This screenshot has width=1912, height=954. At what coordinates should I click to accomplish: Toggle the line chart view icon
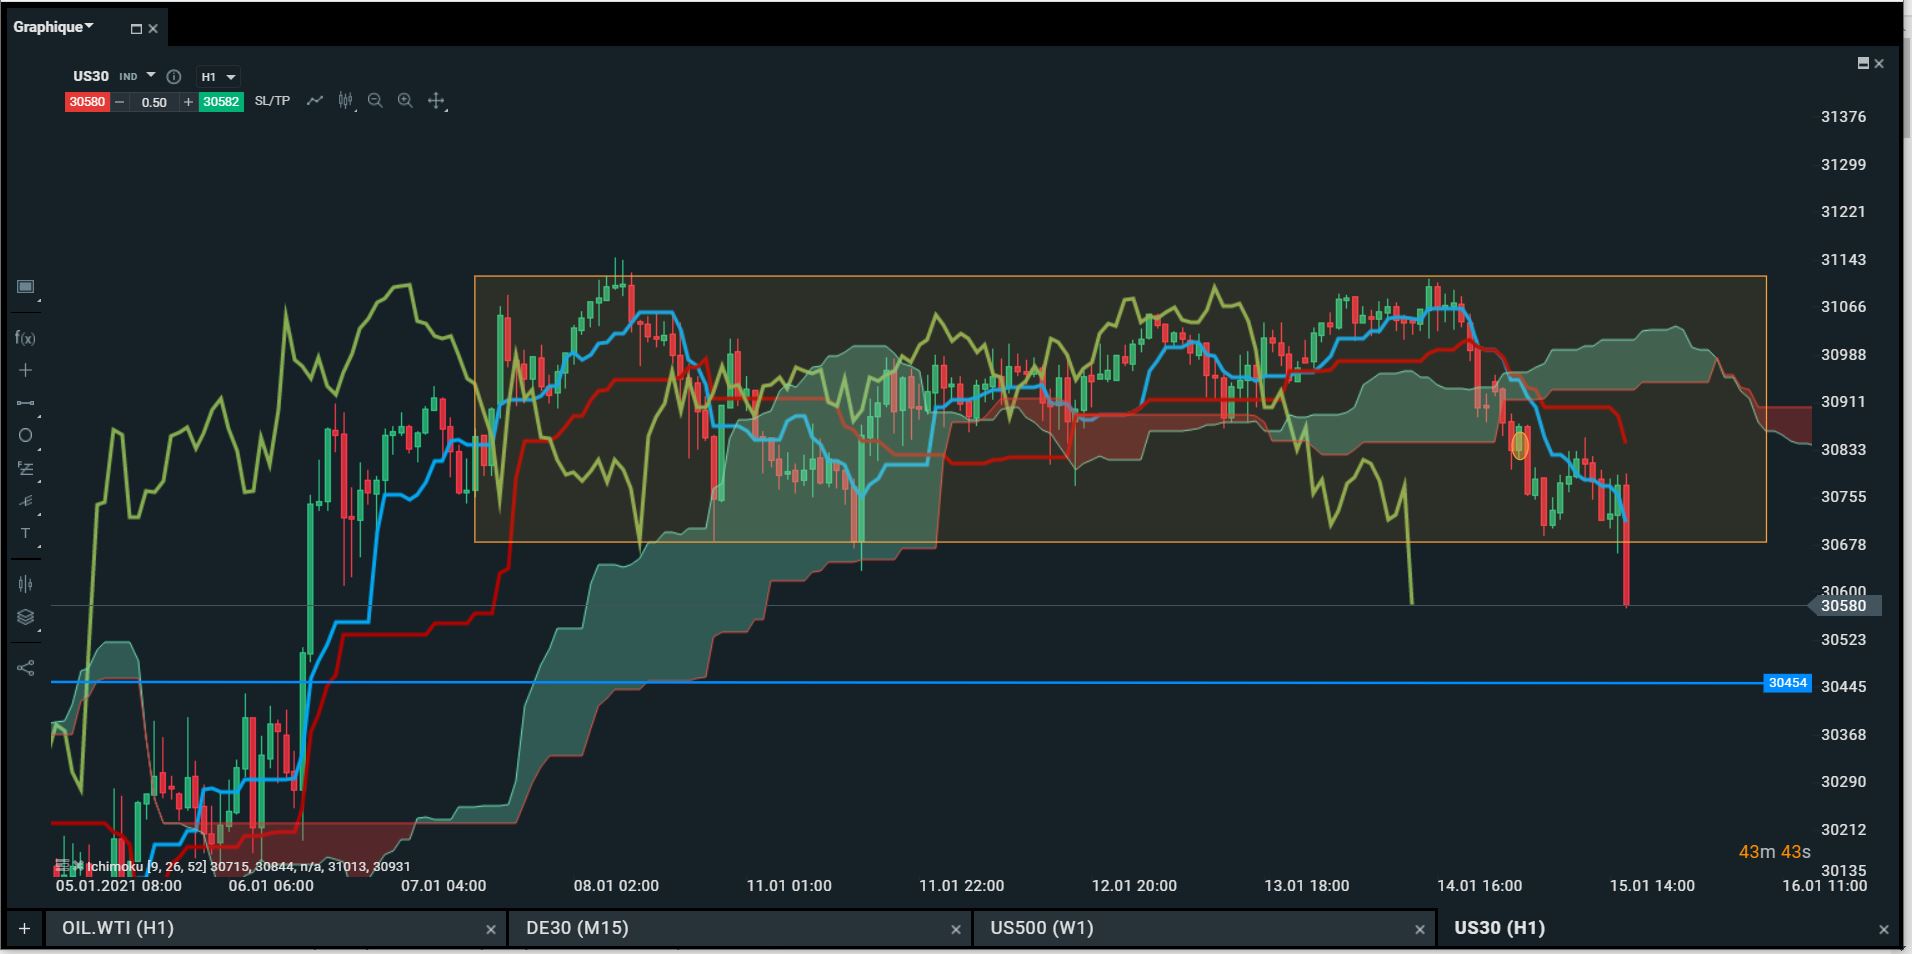(315, 101)
